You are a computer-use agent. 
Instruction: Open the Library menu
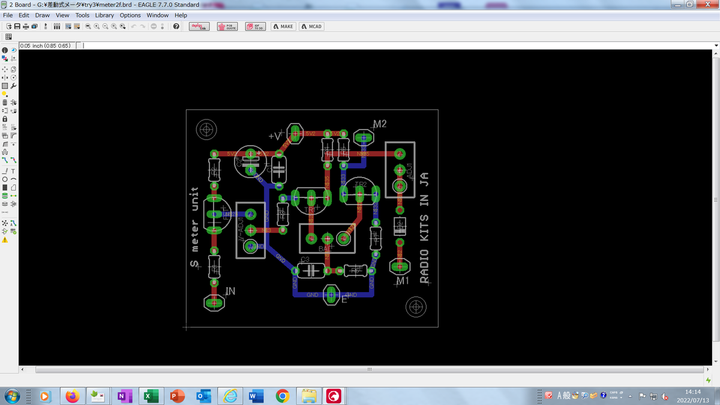104,16
